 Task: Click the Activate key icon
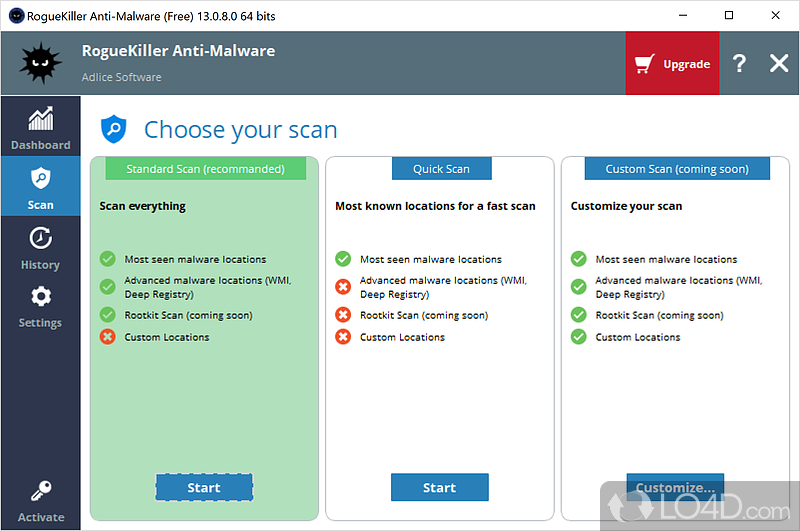point(40,492)
